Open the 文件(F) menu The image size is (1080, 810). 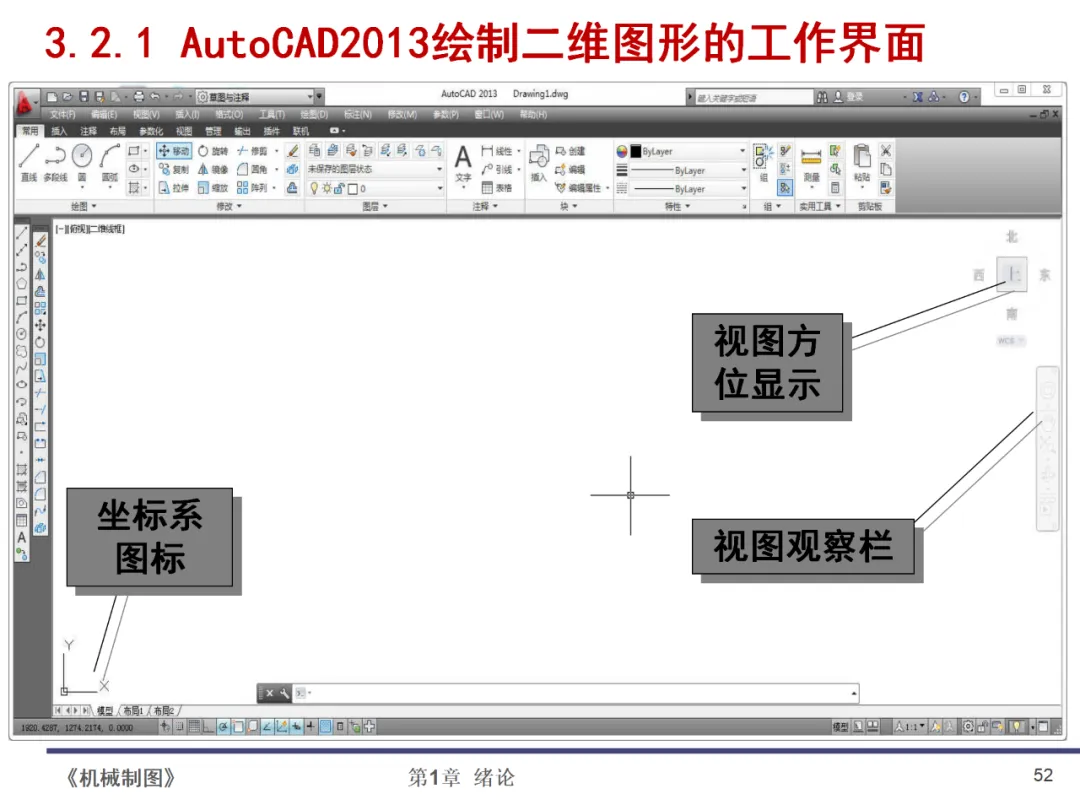coord(63,114)
